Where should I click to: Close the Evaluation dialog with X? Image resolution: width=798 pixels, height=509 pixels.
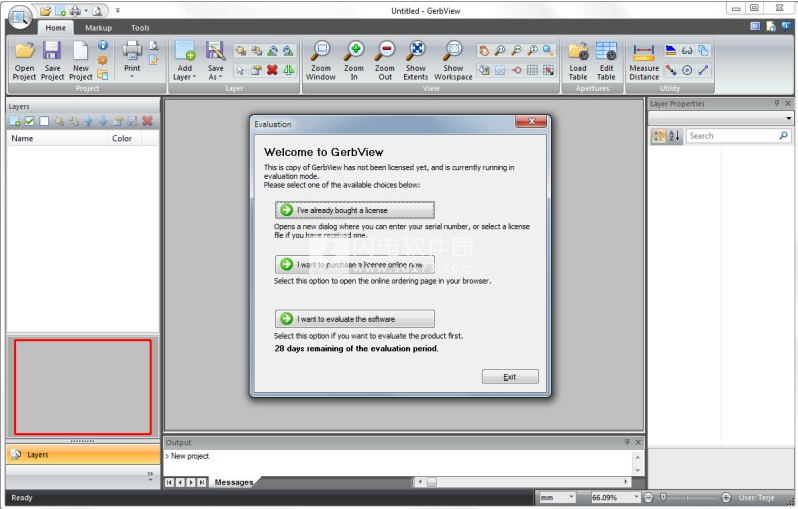coord(531,121)
